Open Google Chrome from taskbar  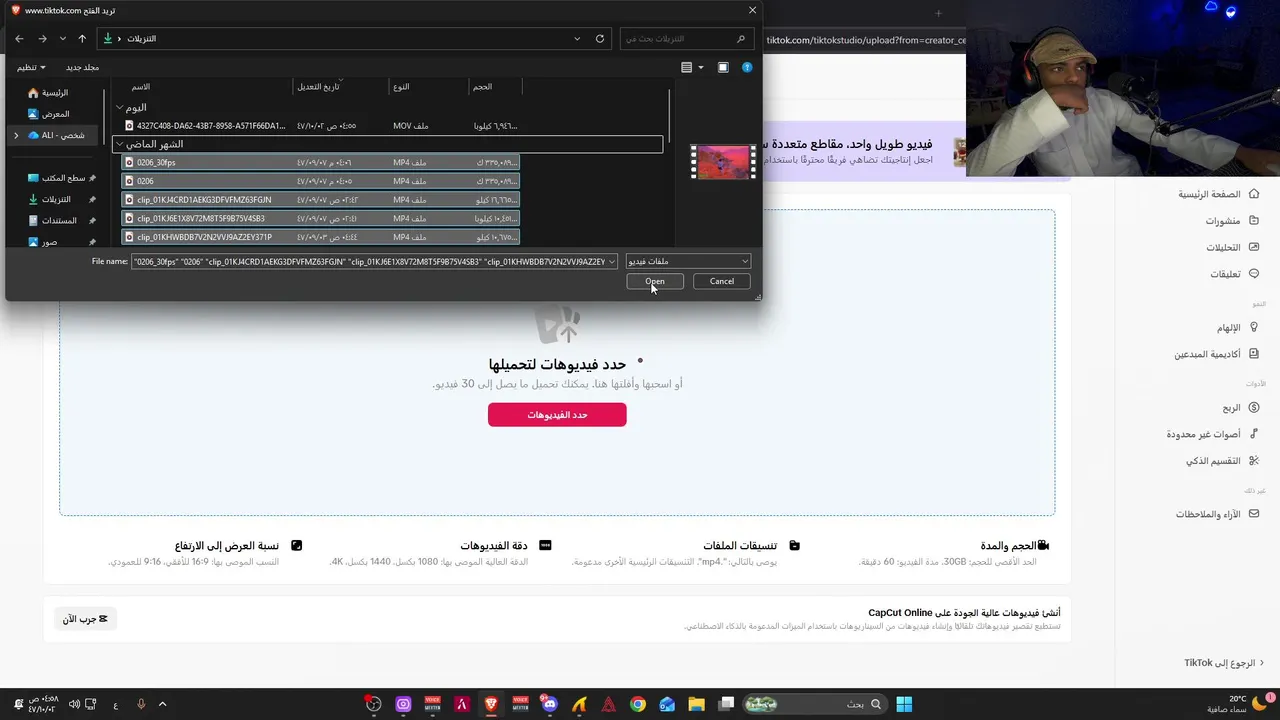click(x=637, y=704)
